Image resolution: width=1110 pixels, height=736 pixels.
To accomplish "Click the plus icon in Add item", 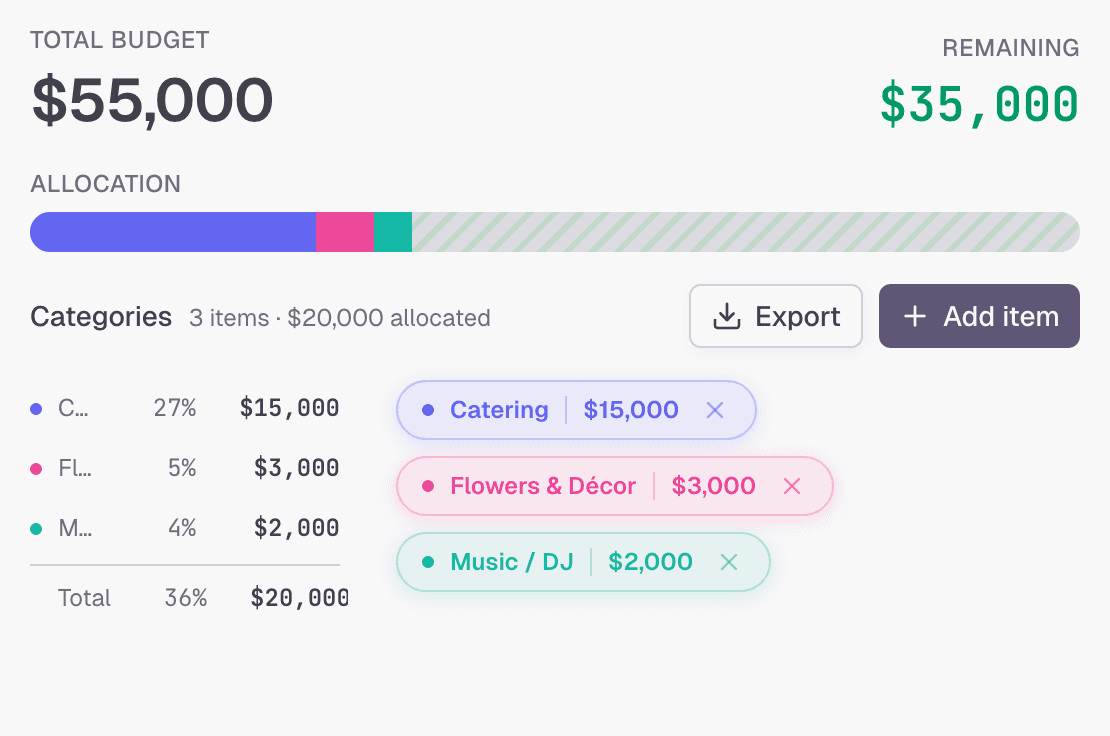I will point(914,317).
